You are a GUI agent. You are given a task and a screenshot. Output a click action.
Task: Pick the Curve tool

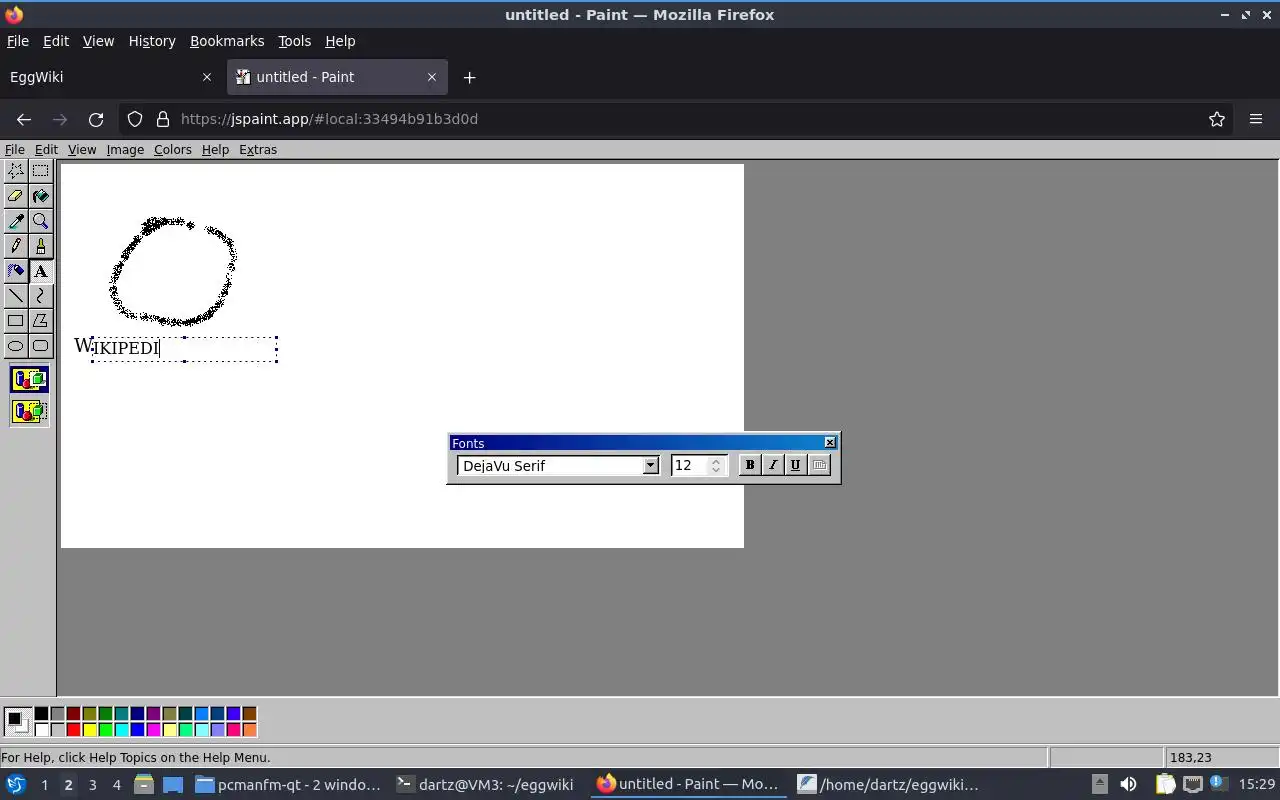click(x=40, y=296)
